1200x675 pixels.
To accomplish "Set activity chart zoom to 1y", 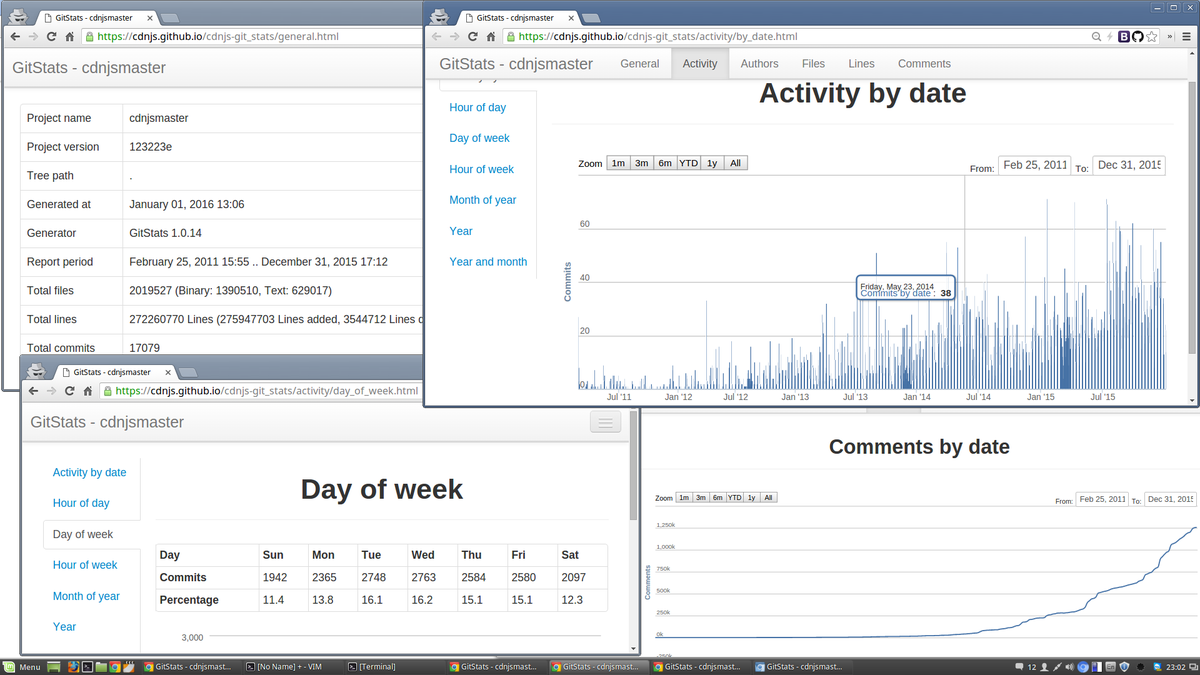I will [712, 163].
